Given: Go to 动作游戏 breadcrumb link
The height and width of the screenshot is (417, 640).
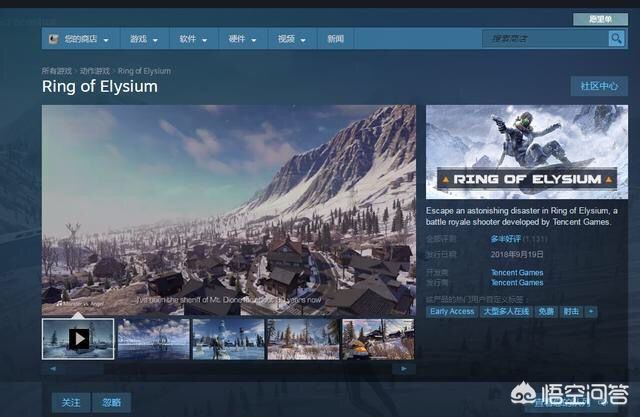Looking at the screenshot, I should coord(95,71).
